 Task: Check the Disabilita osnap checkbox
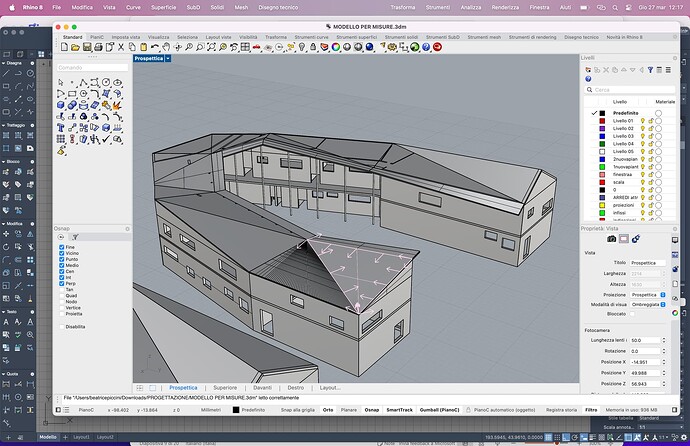[x=62, y=327]
